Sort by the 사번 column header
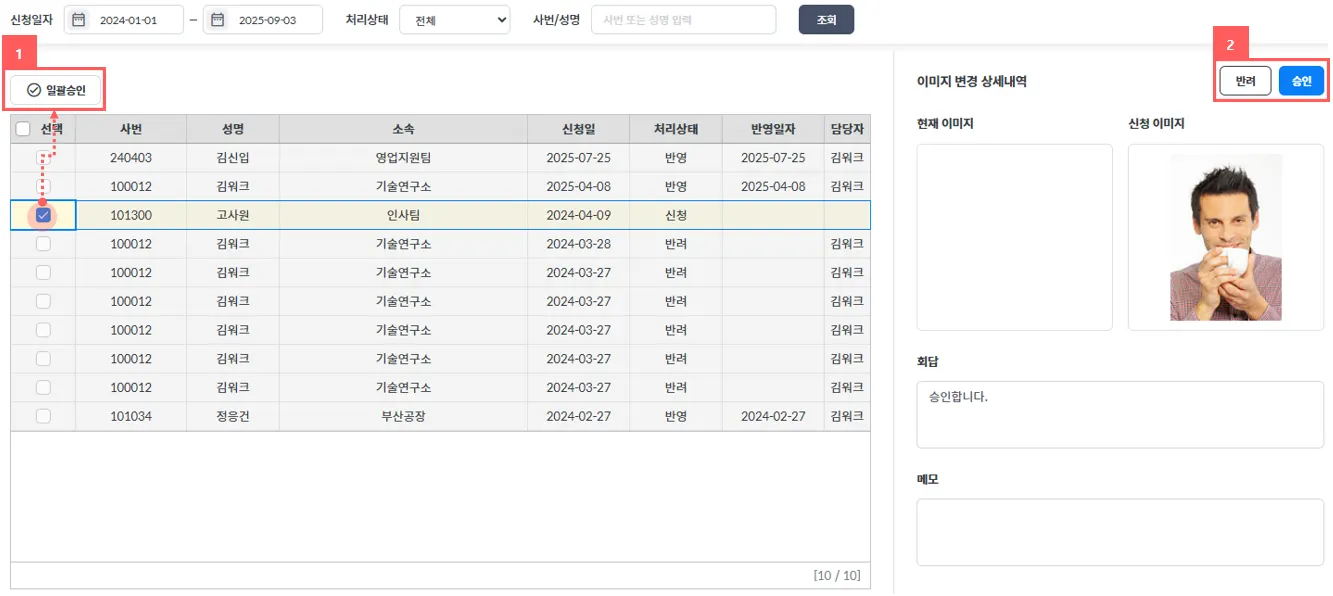Image resolution: width=1333 pixels, height=596 pixels. tap(131, 129)
